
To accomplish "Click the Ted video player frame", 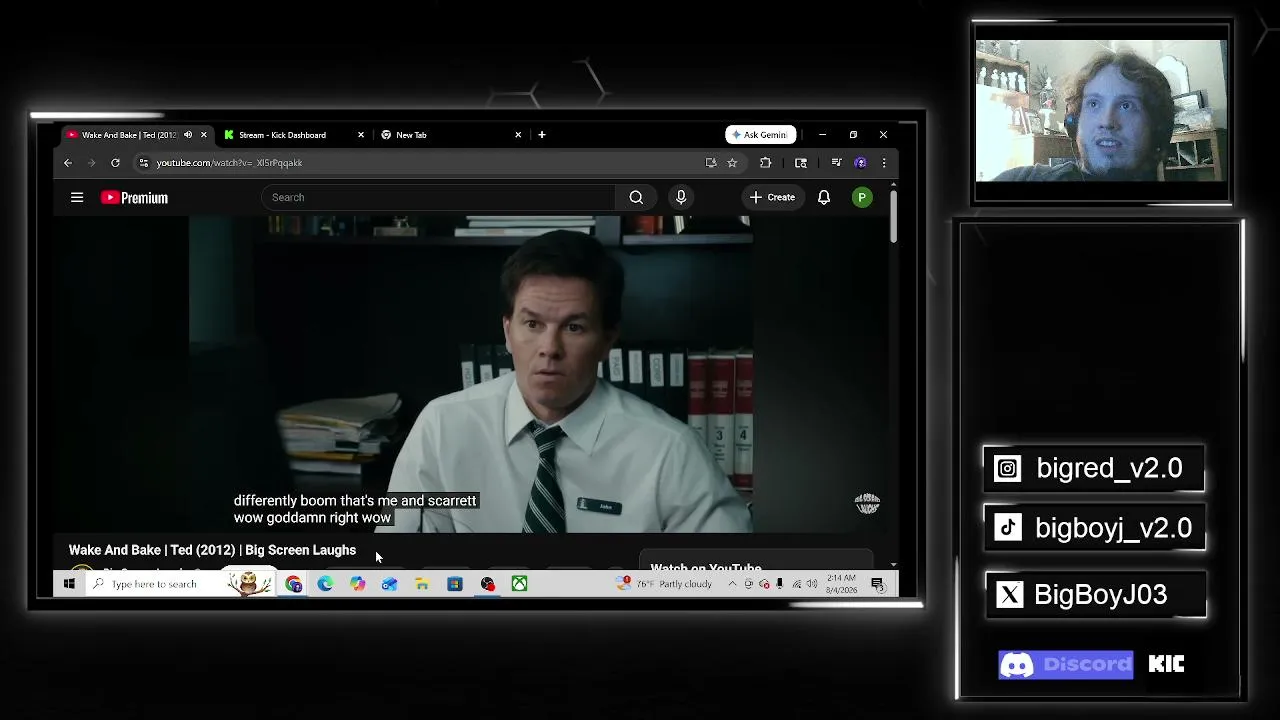I will (470, 374).
